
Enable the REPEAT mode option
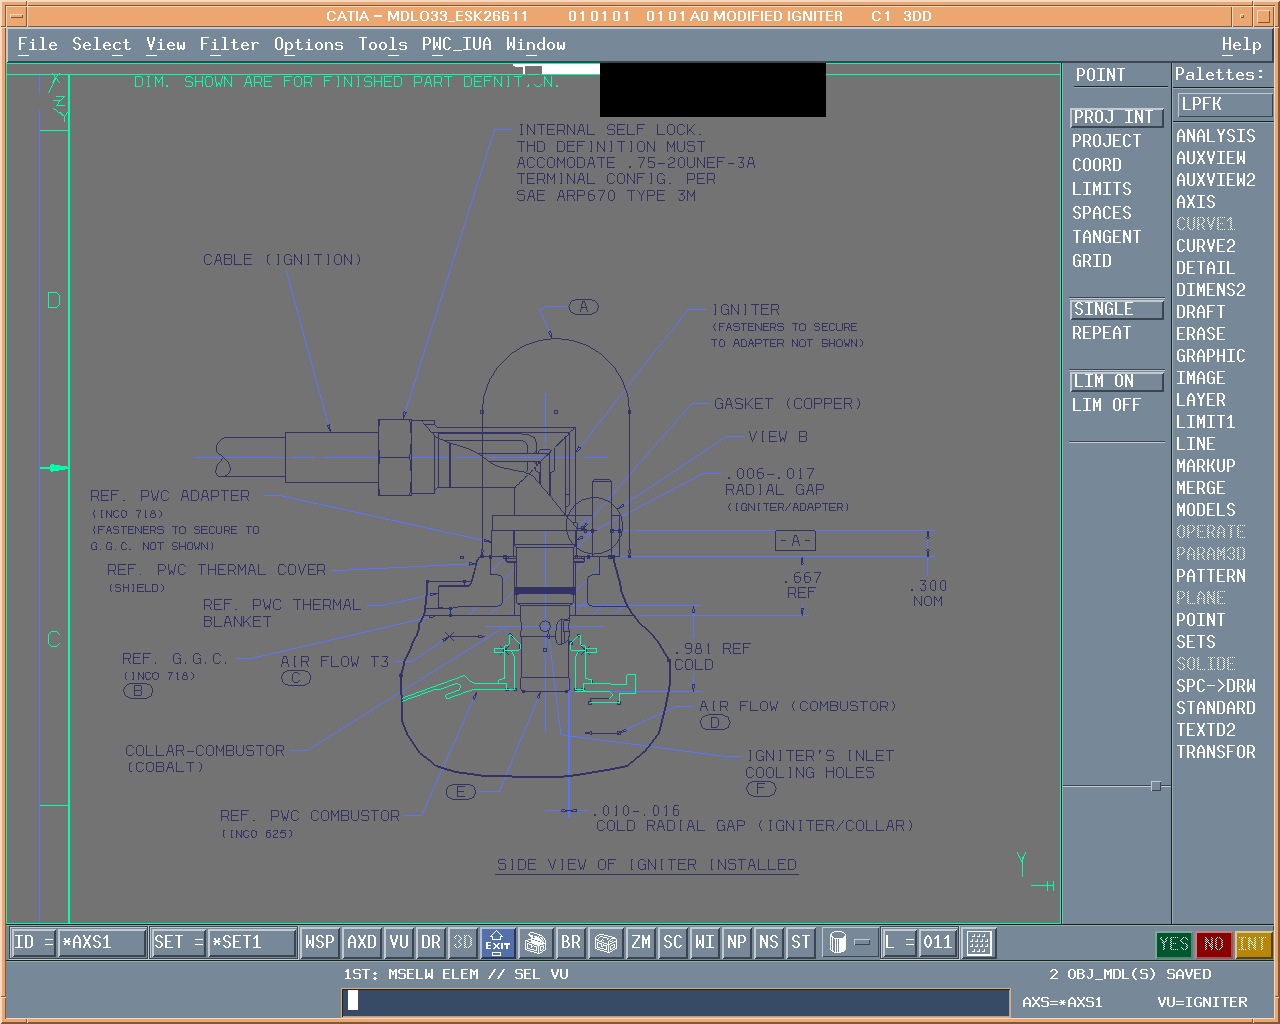(1101, 333)
